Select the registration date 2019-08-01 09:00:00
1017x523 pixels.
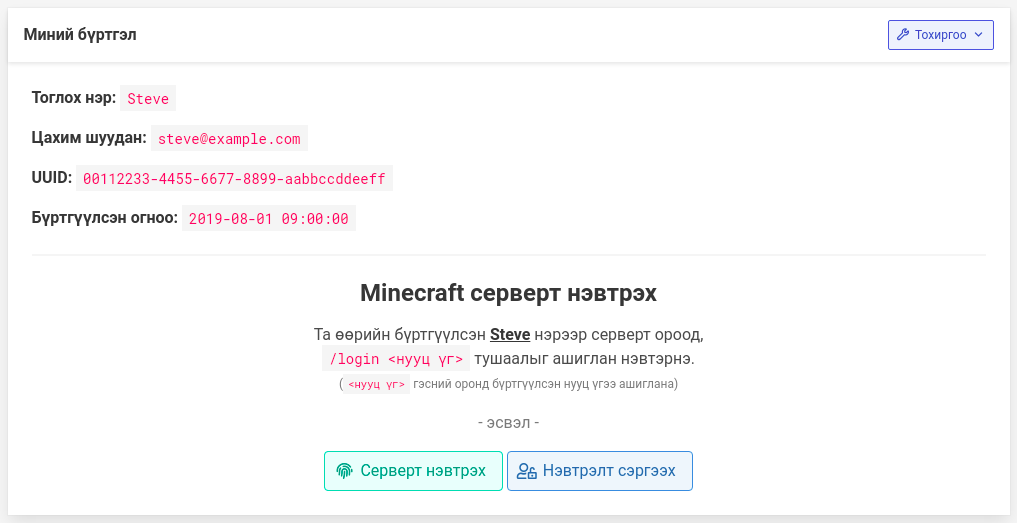tap(269, 219)
